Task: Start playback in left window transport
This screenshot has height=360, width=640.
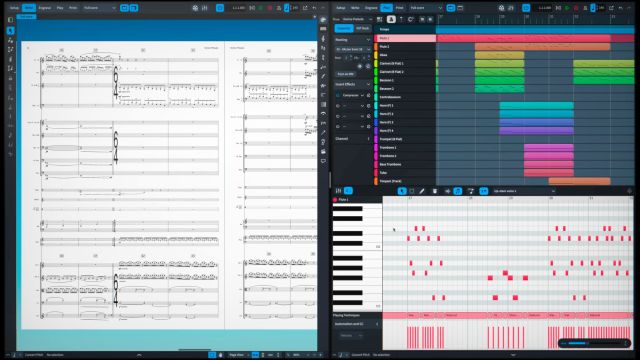Action: click(261, 8)
